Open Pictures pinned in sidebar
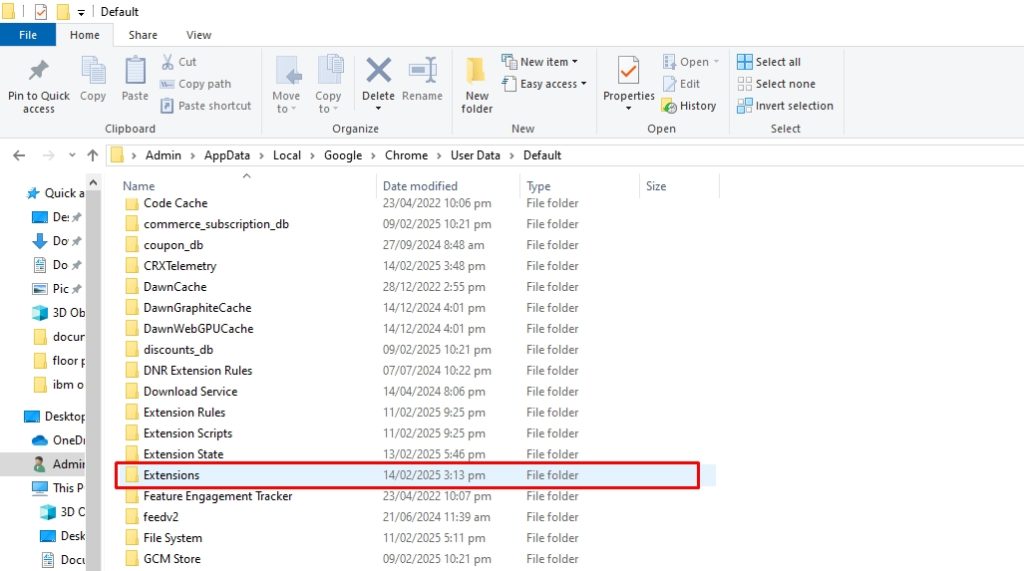The image size is (1024, 571). (x=57, y=288)
